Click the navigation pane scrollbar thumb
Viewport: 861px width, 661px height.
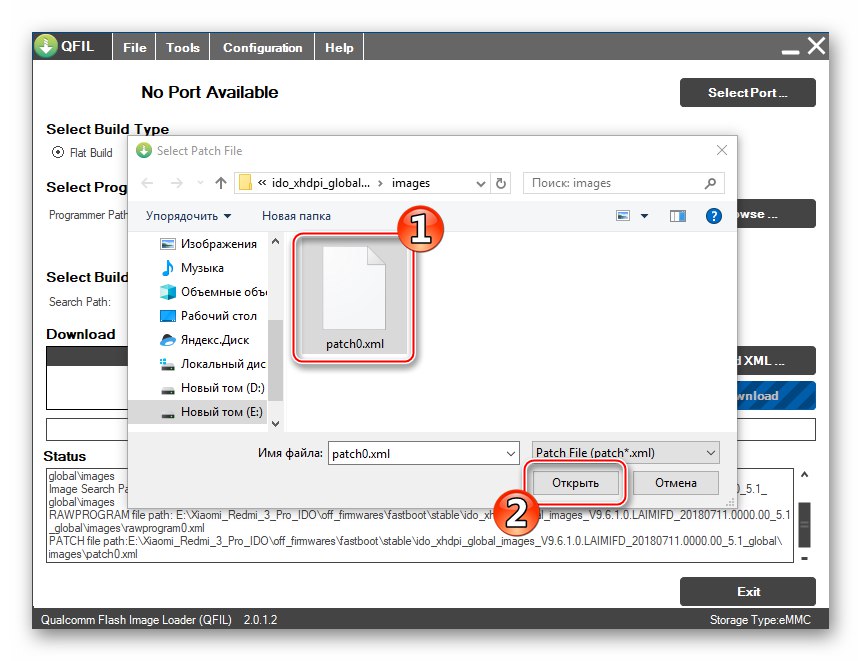coord(276,360)
